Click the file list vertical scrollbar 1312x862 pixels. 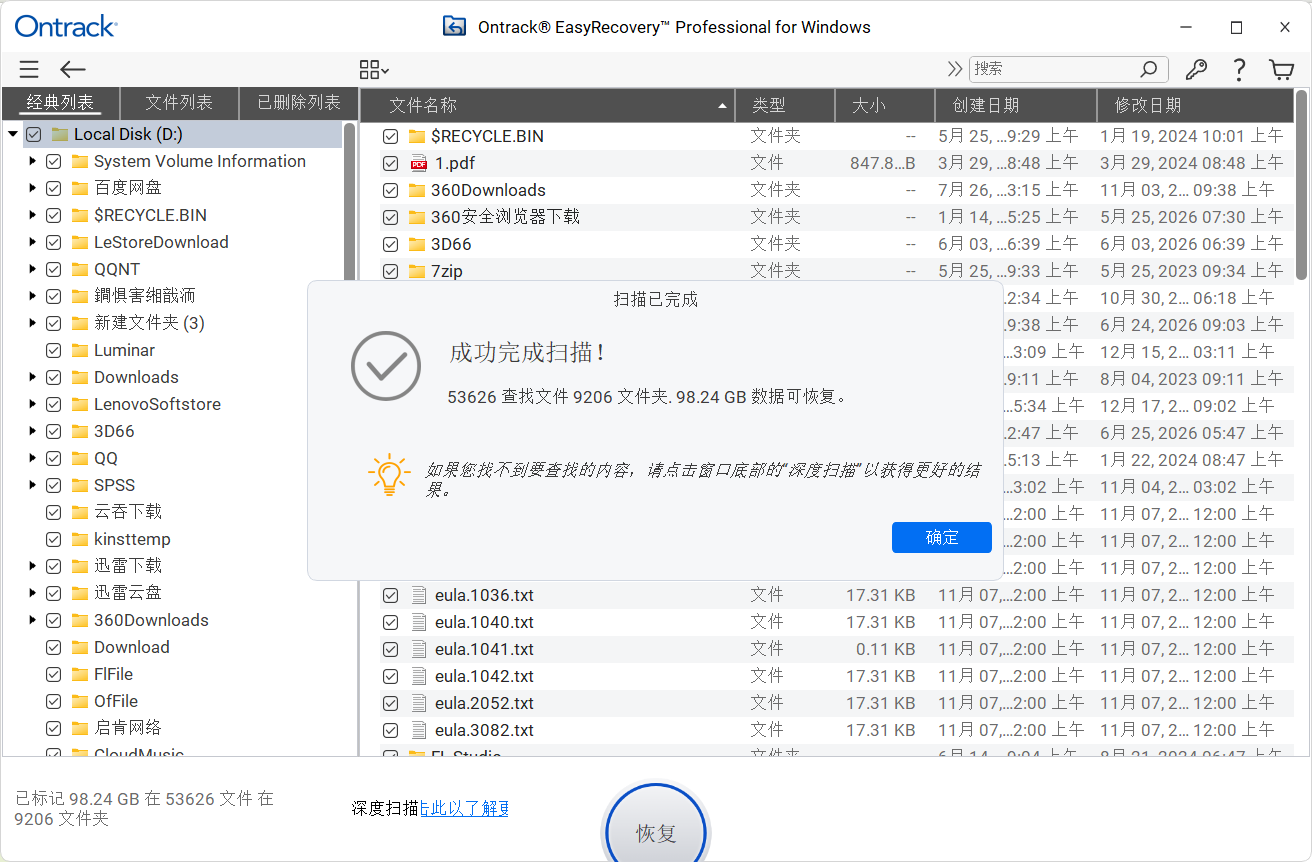pos(1302,185)
